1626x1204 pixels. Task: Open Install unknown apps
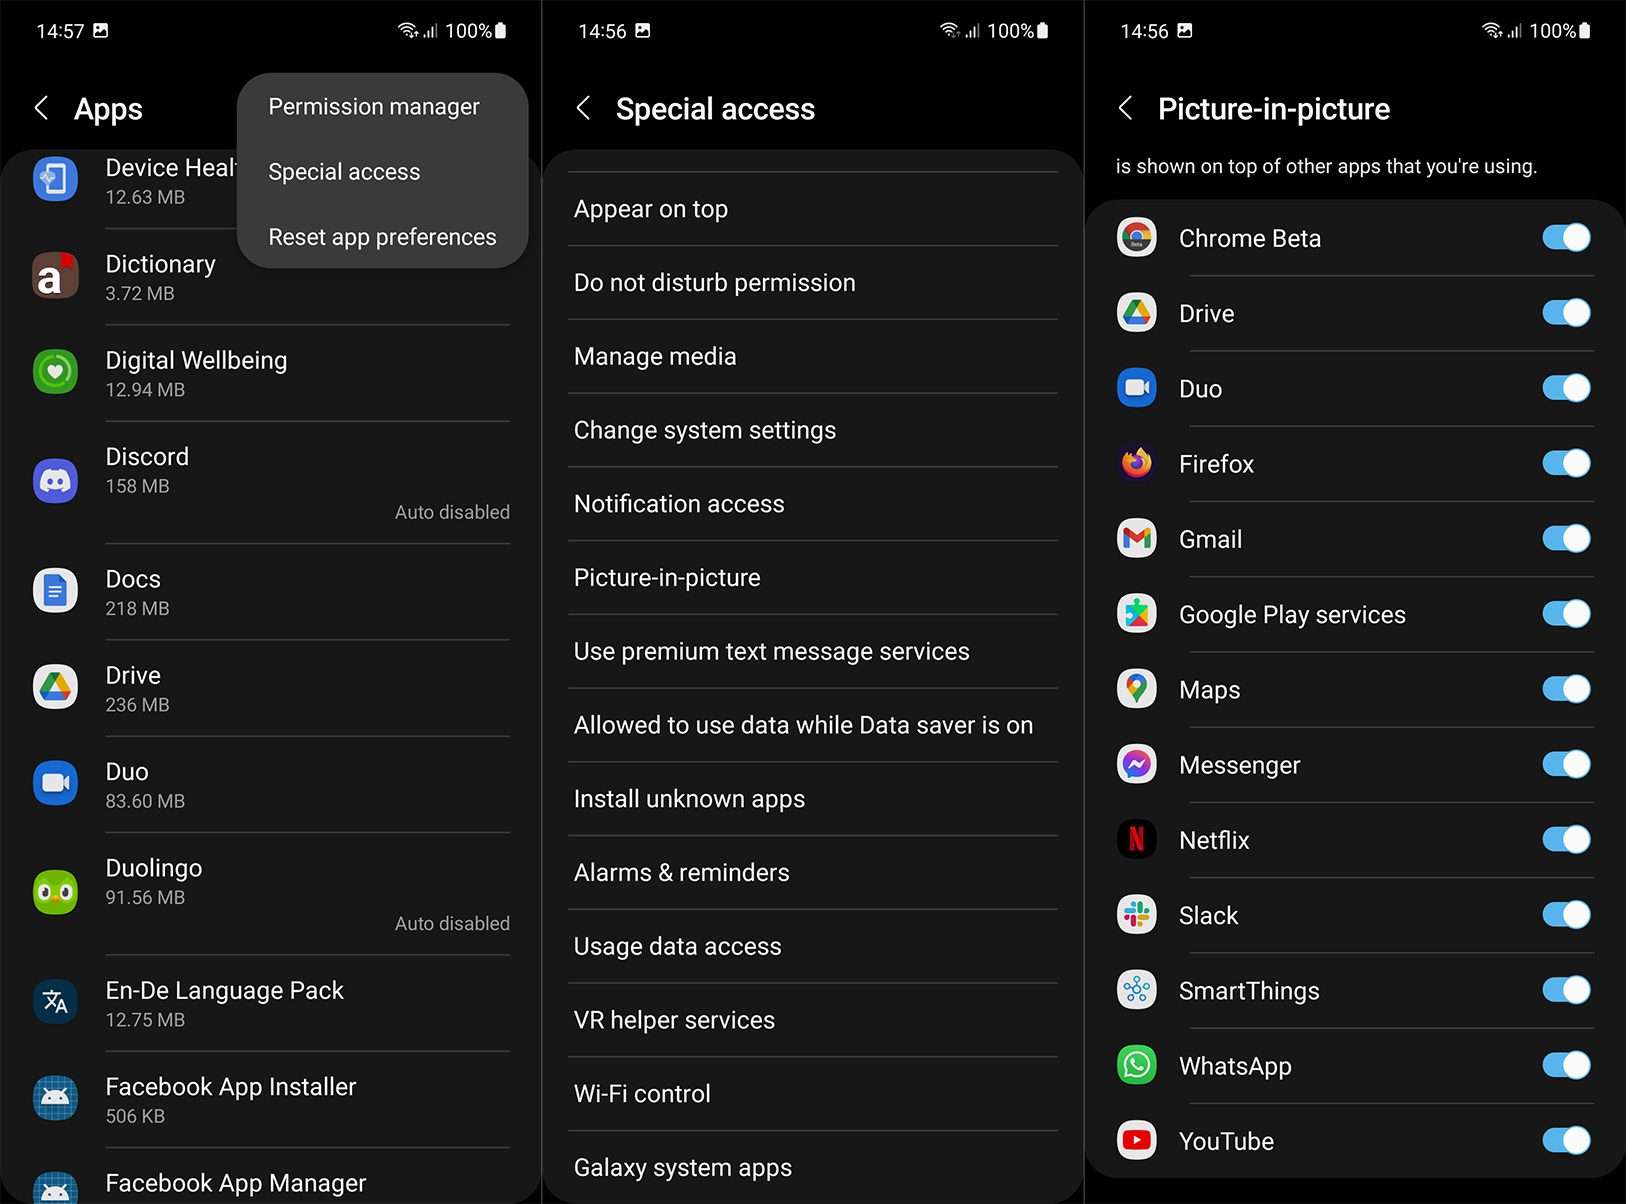[x=813, y=799]
